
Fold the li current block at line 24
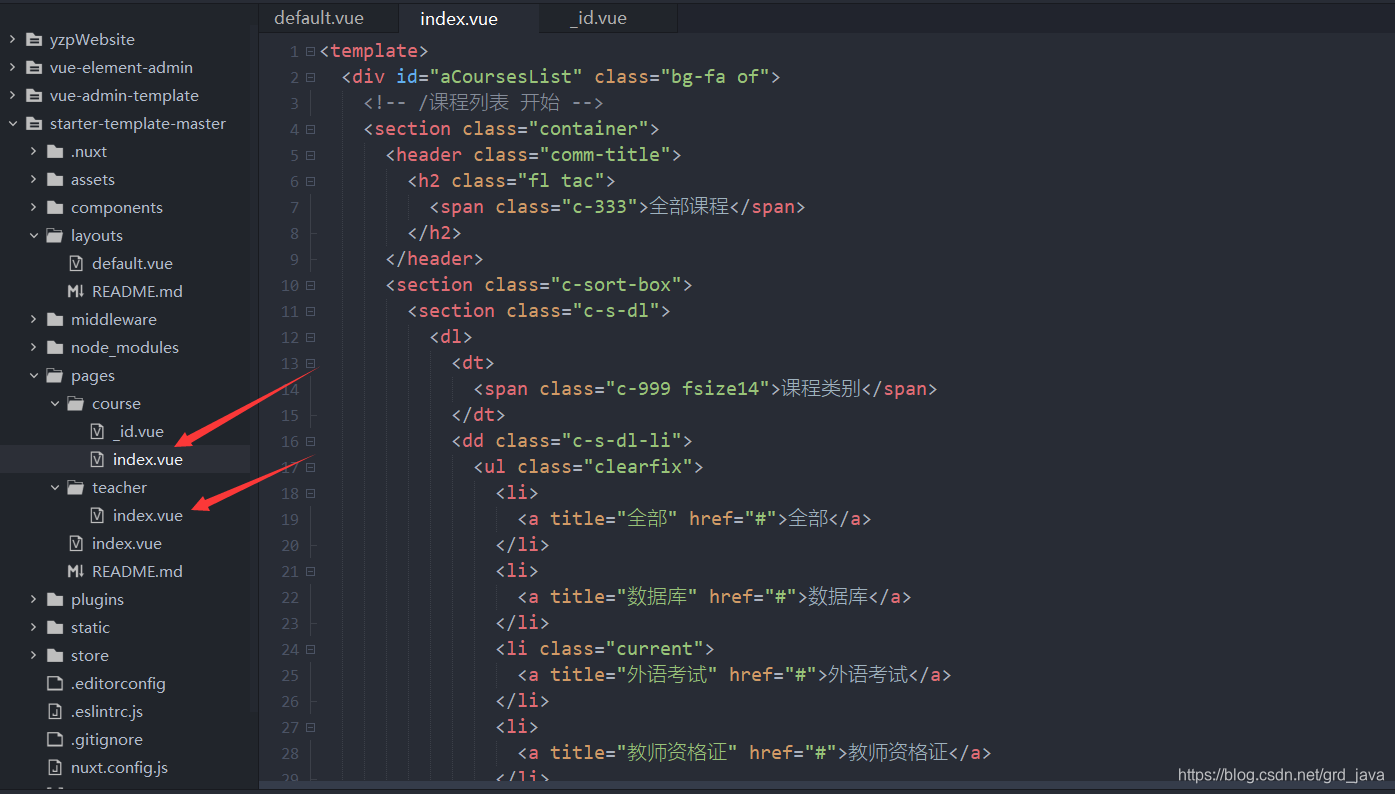point(311,649)
